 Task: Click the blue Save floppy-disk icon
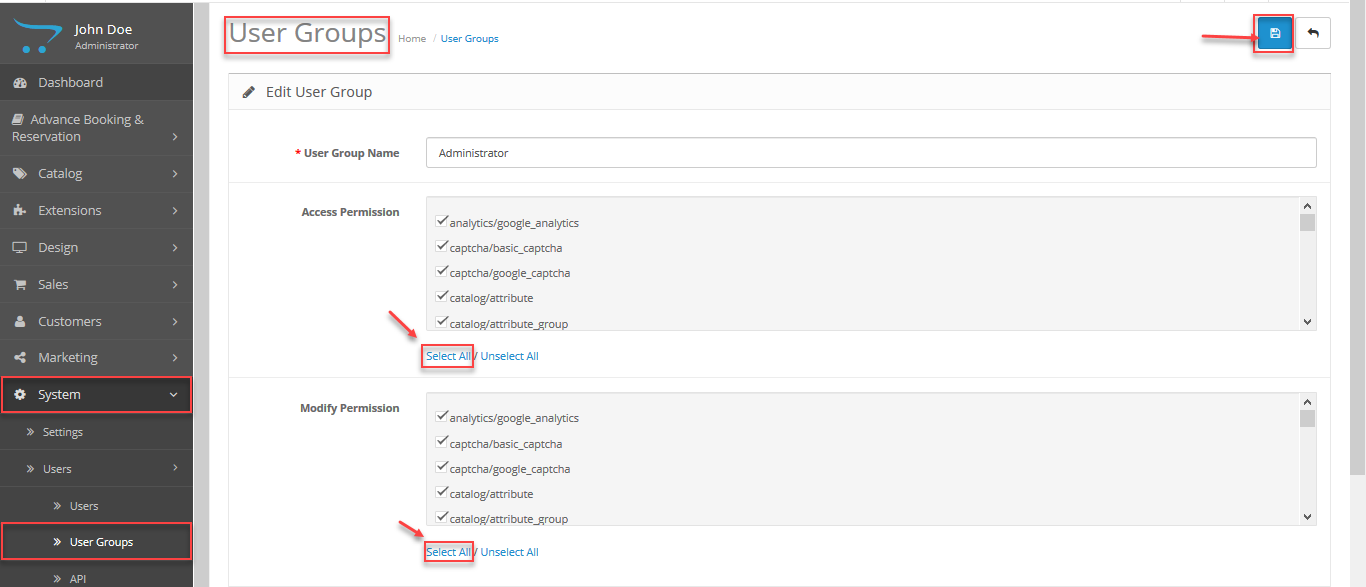[x=1275, y=33]
